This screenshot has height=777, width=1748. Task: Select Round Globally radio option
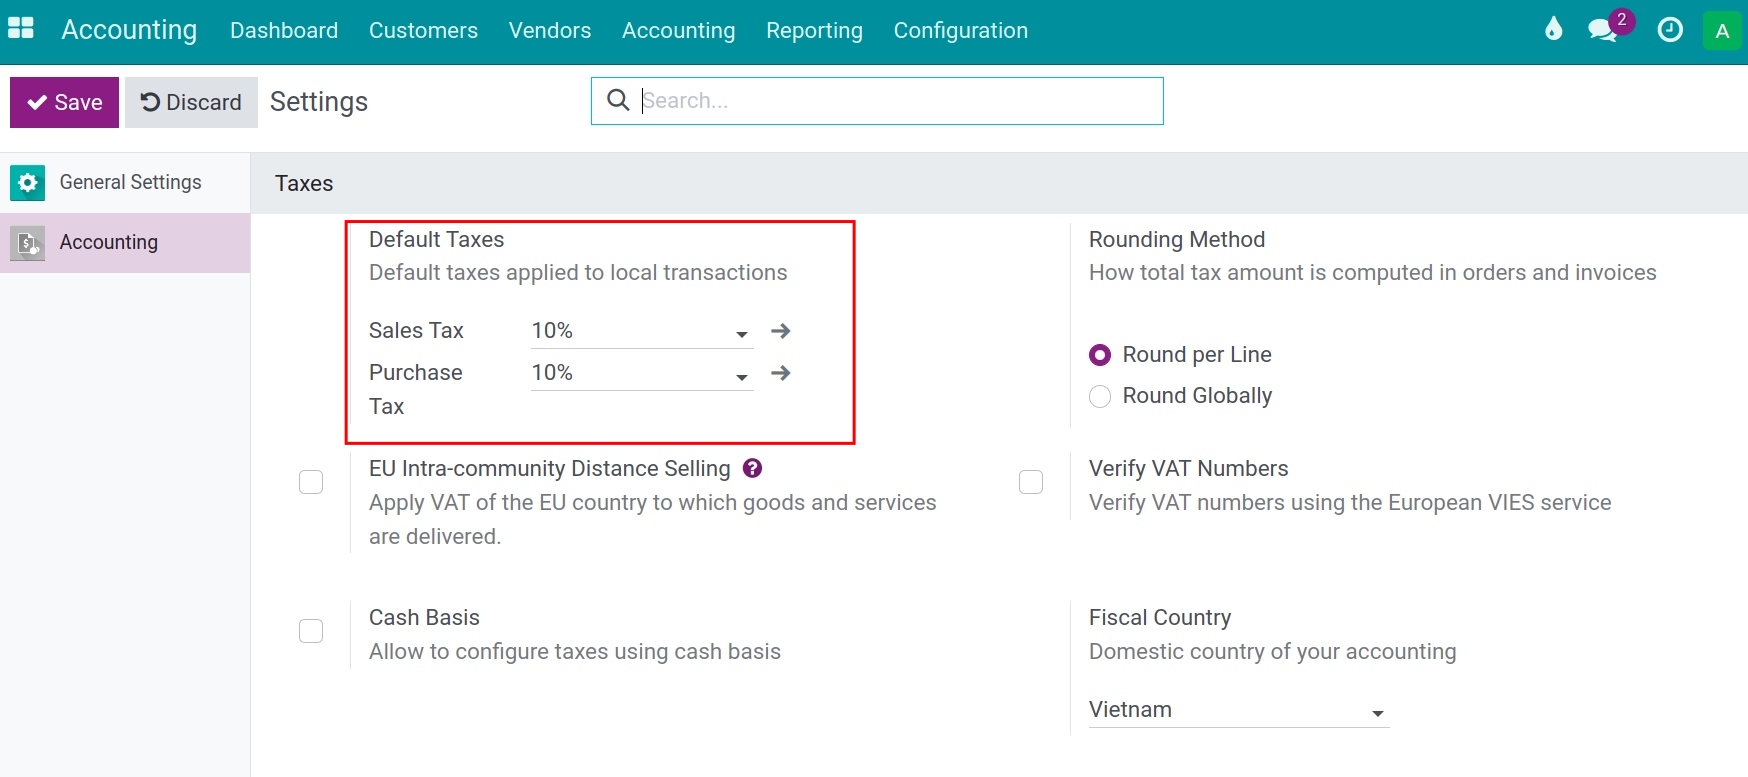(x=1100, y=396)
